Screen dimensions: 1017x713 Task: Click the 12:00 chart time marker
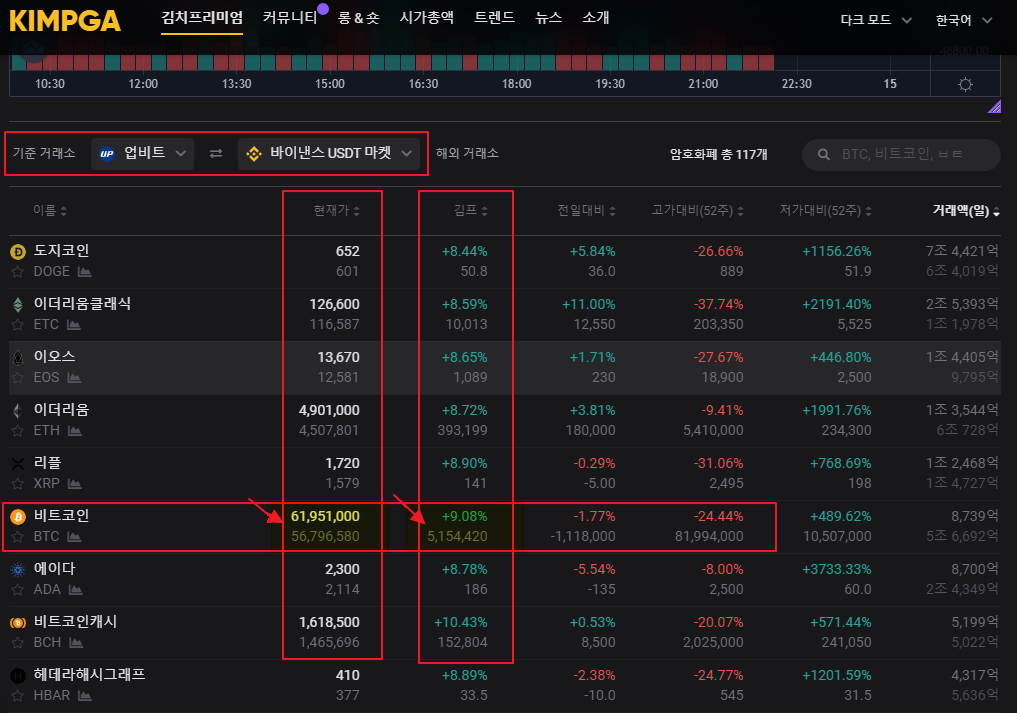143,84
